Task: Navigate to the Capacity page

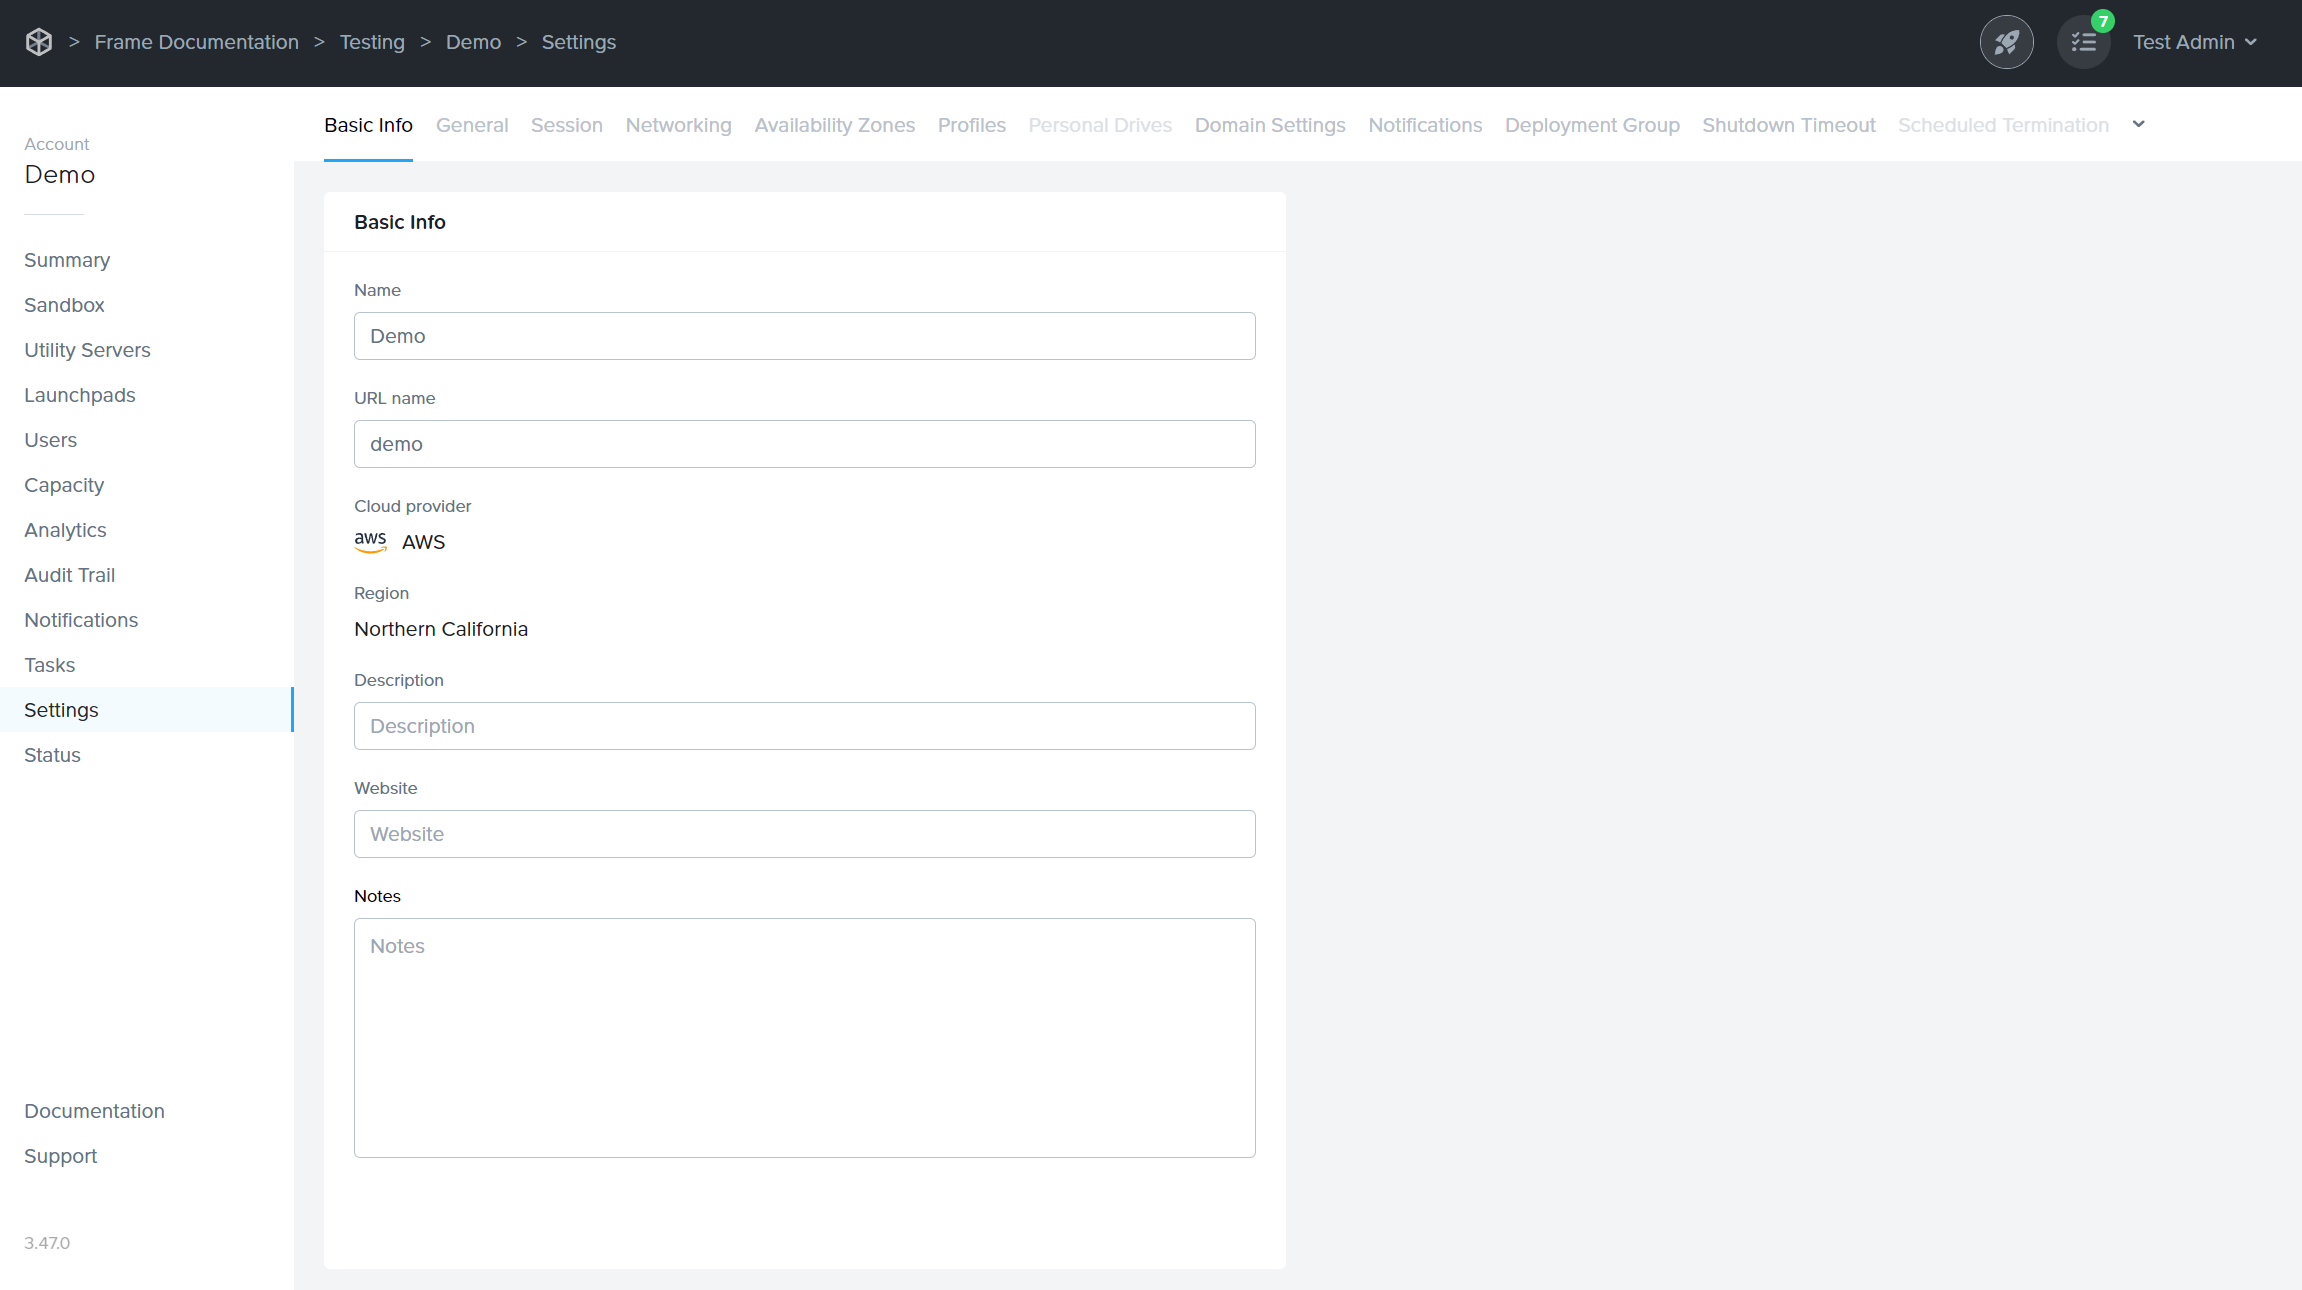Action: tap(63, 485)
